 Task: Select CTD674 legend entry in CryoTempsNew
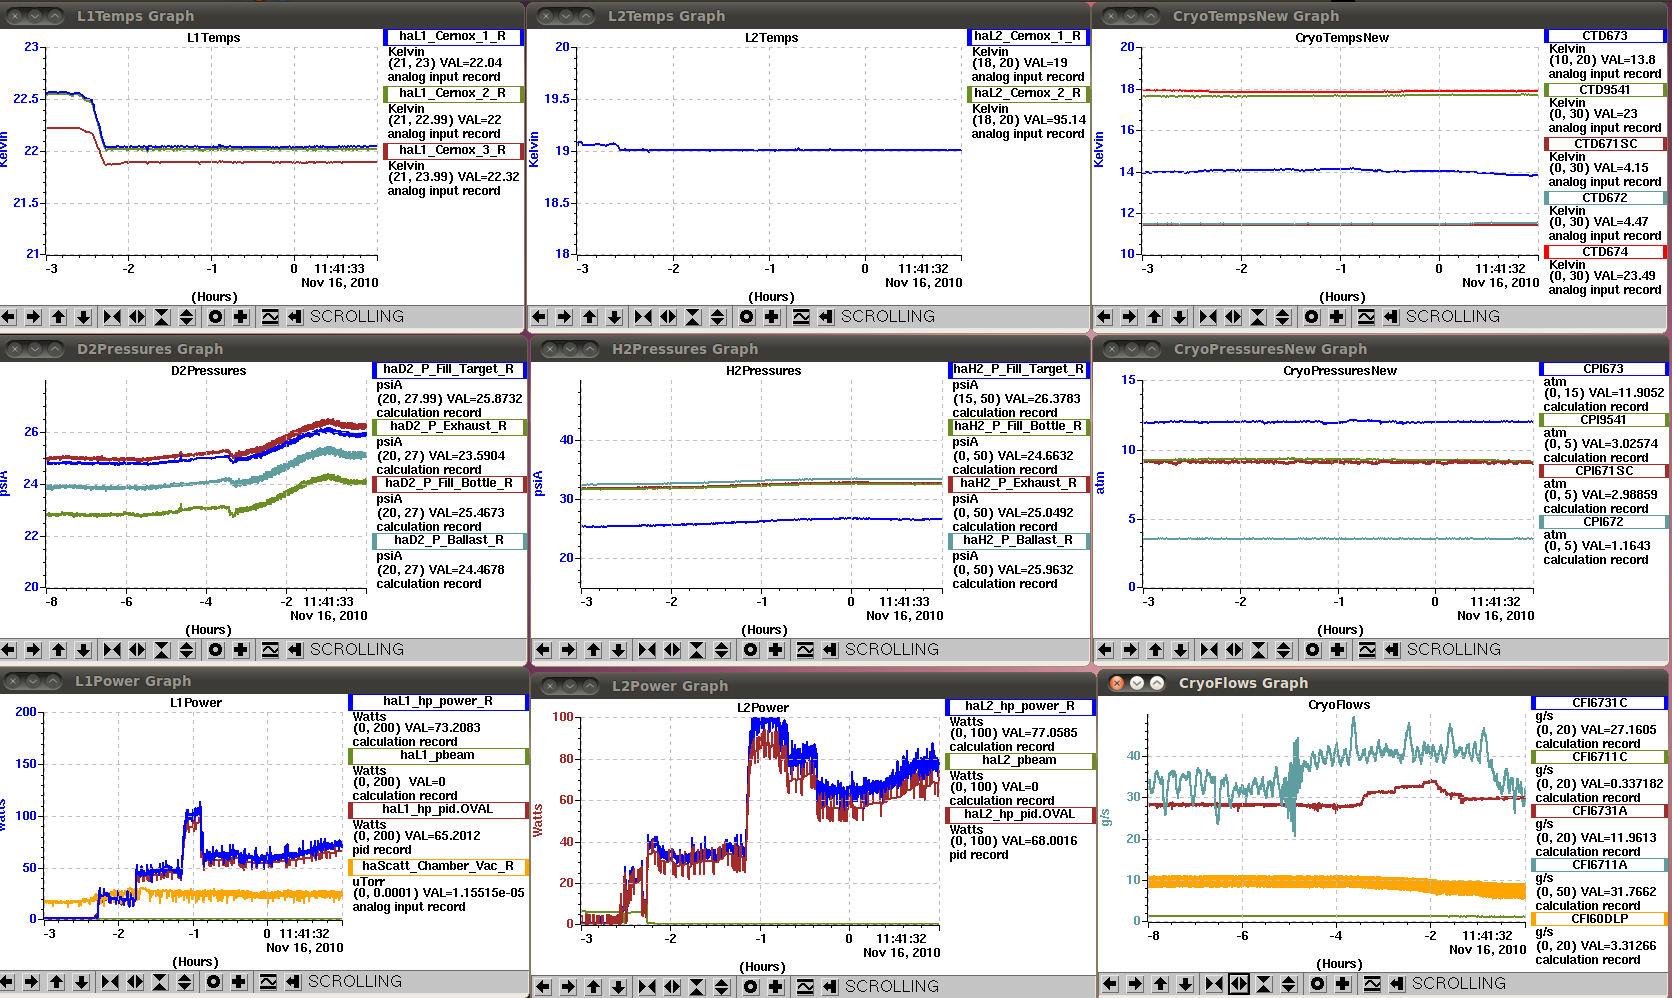(x=1604, y=252)
